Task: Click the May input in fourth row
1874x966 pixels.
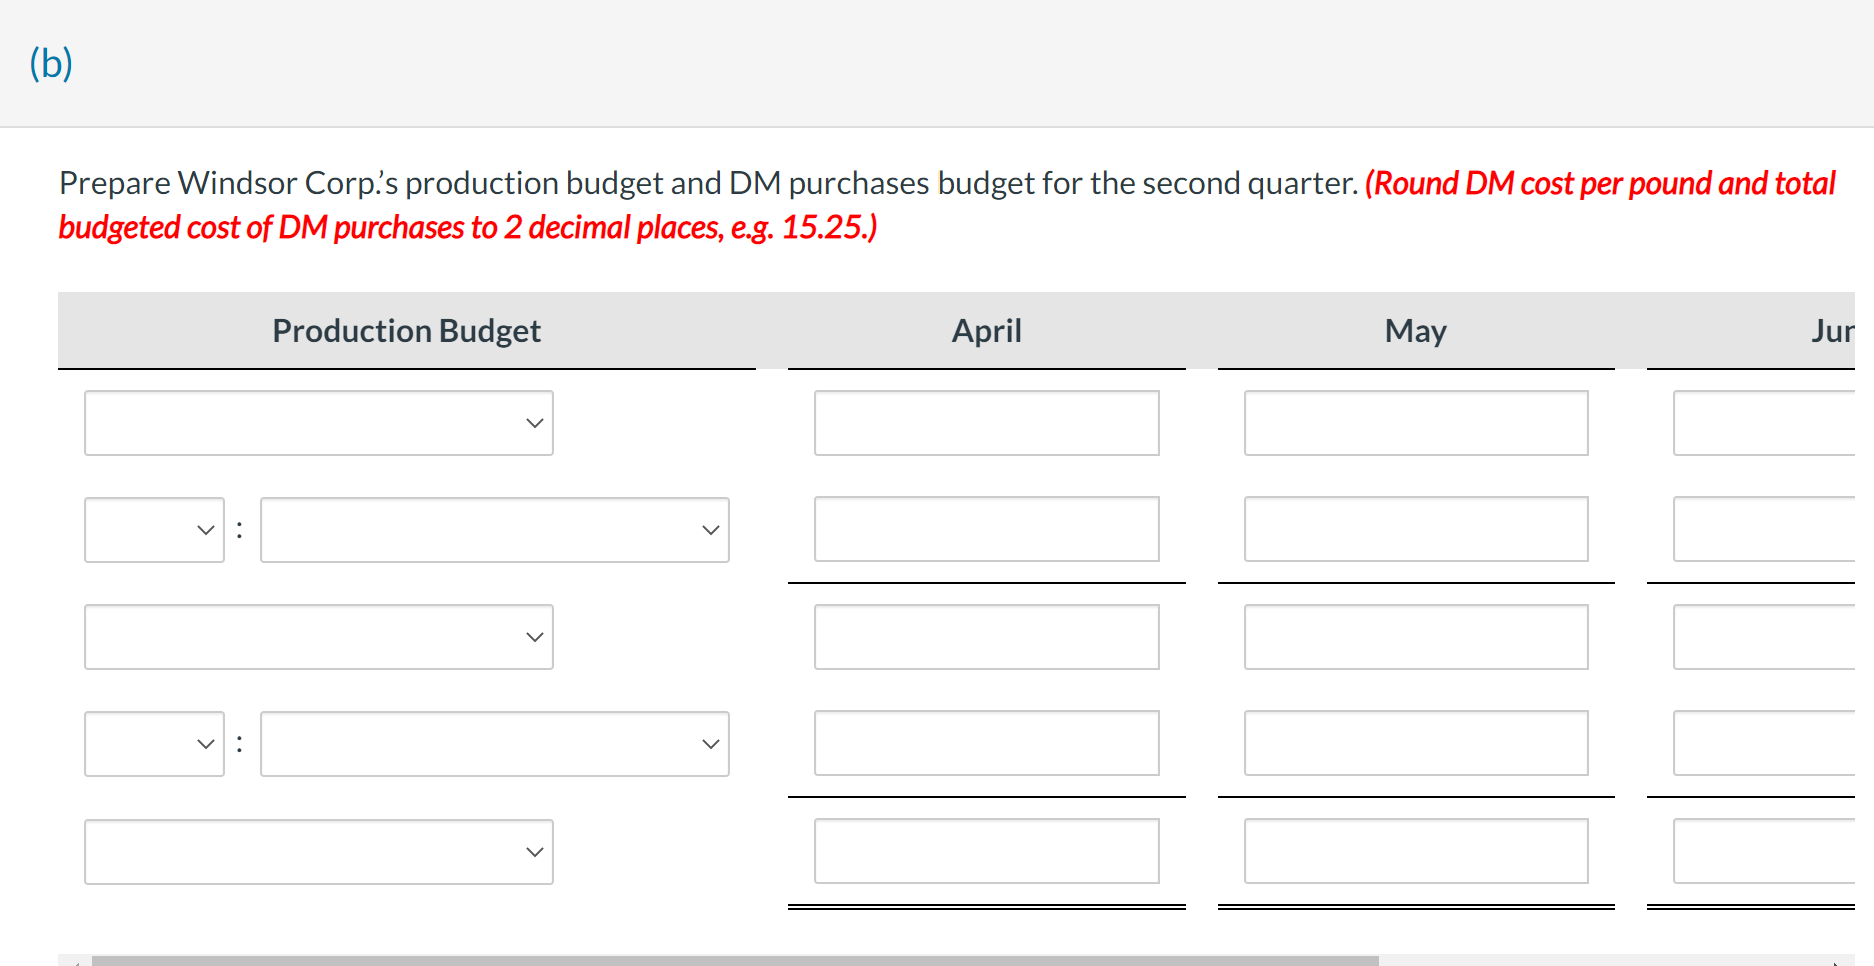Action: pyautogui.click(x=1416, y=743)
